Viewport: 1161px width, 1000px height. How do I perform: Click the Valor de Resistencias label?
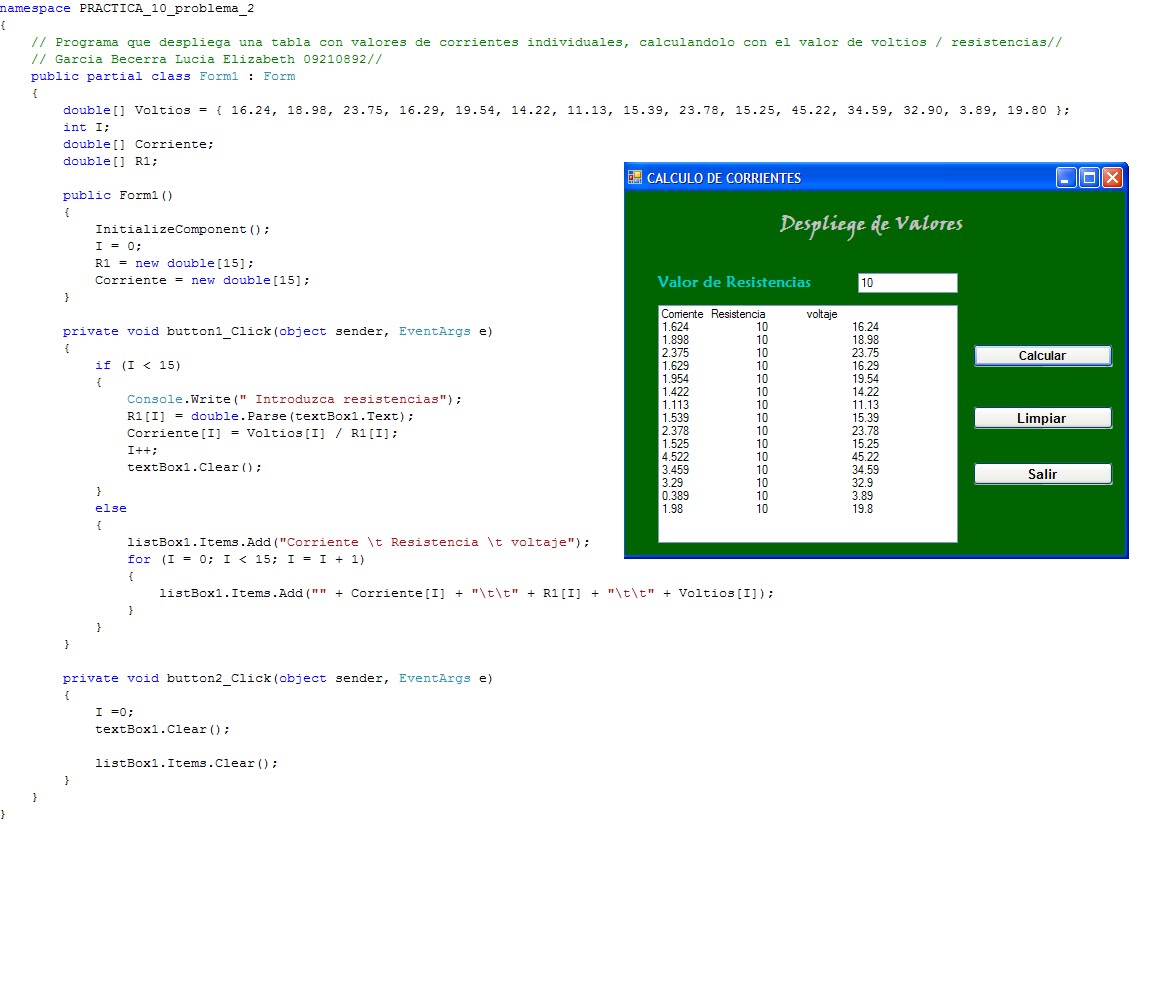733,282
